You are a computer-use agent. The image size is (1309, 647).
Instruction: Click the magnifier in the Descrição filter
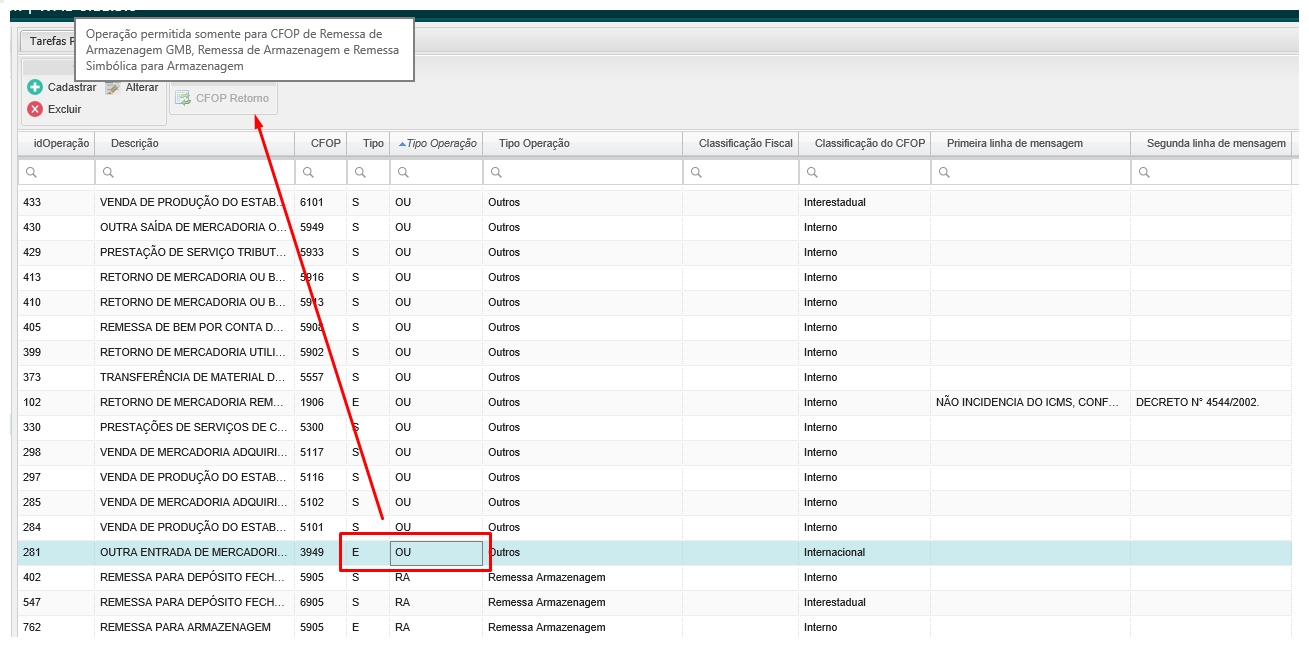point(108,173)
